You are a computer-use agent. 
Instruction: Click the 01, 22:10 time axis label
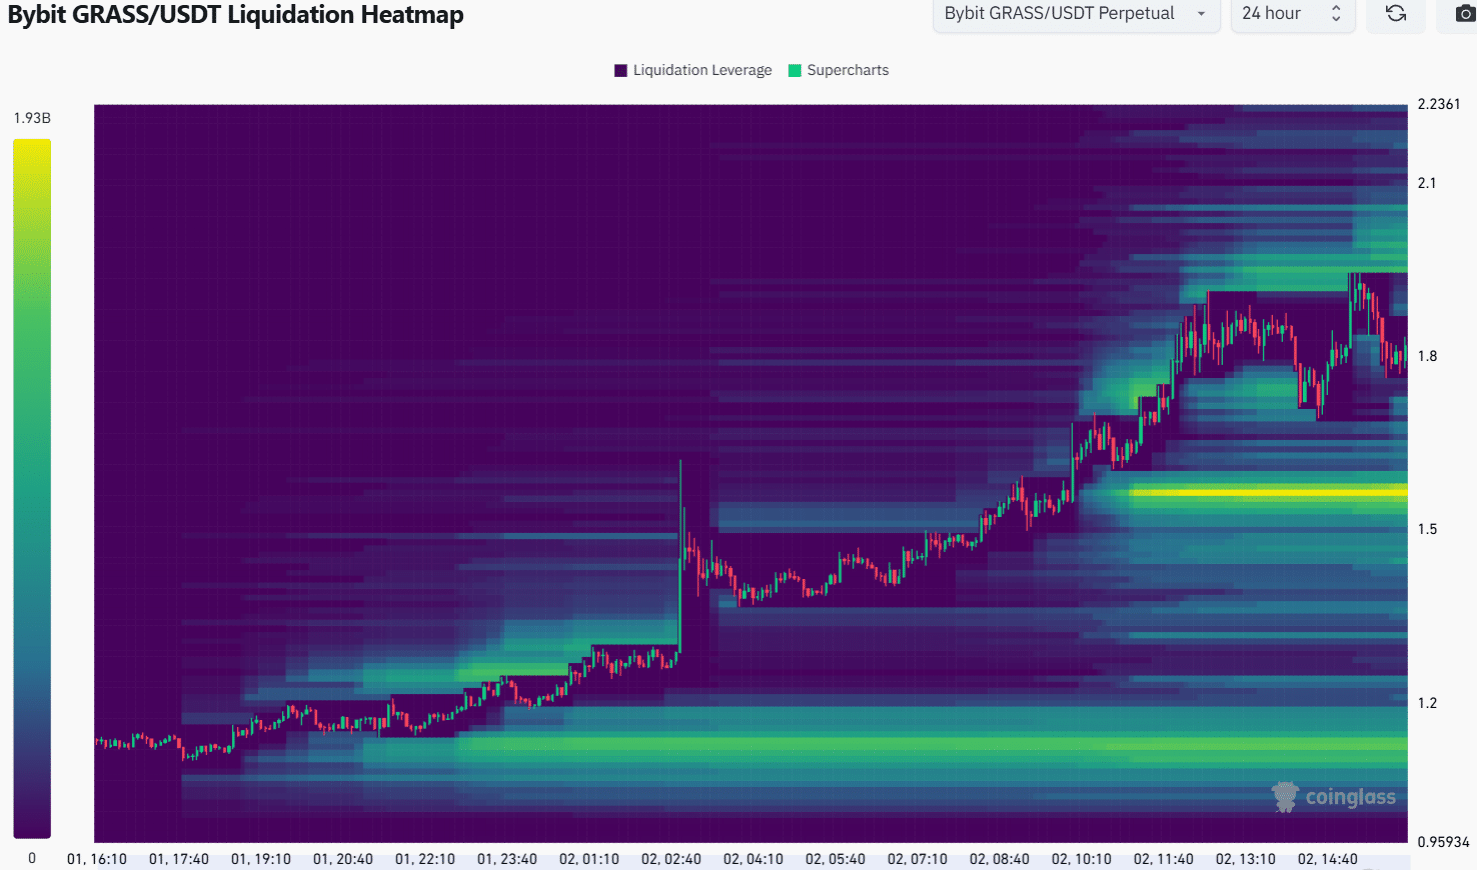[x=425, y=859]
